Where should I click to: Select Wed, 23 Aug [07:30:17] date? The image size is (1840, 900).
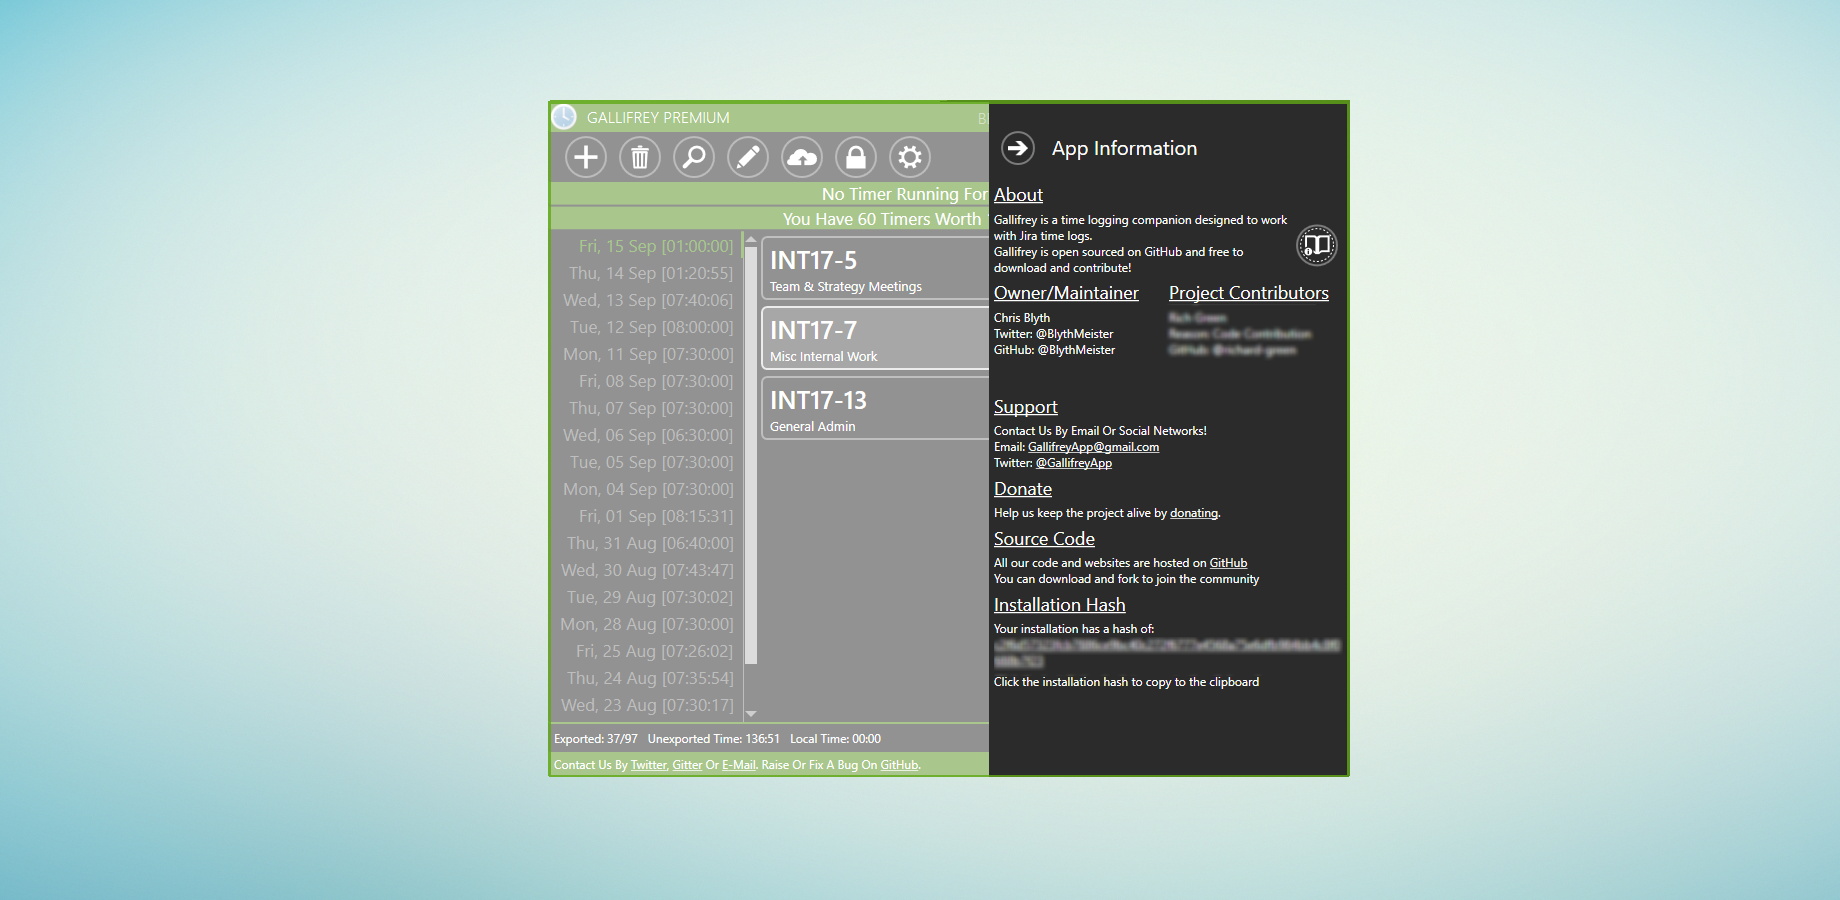647,705
